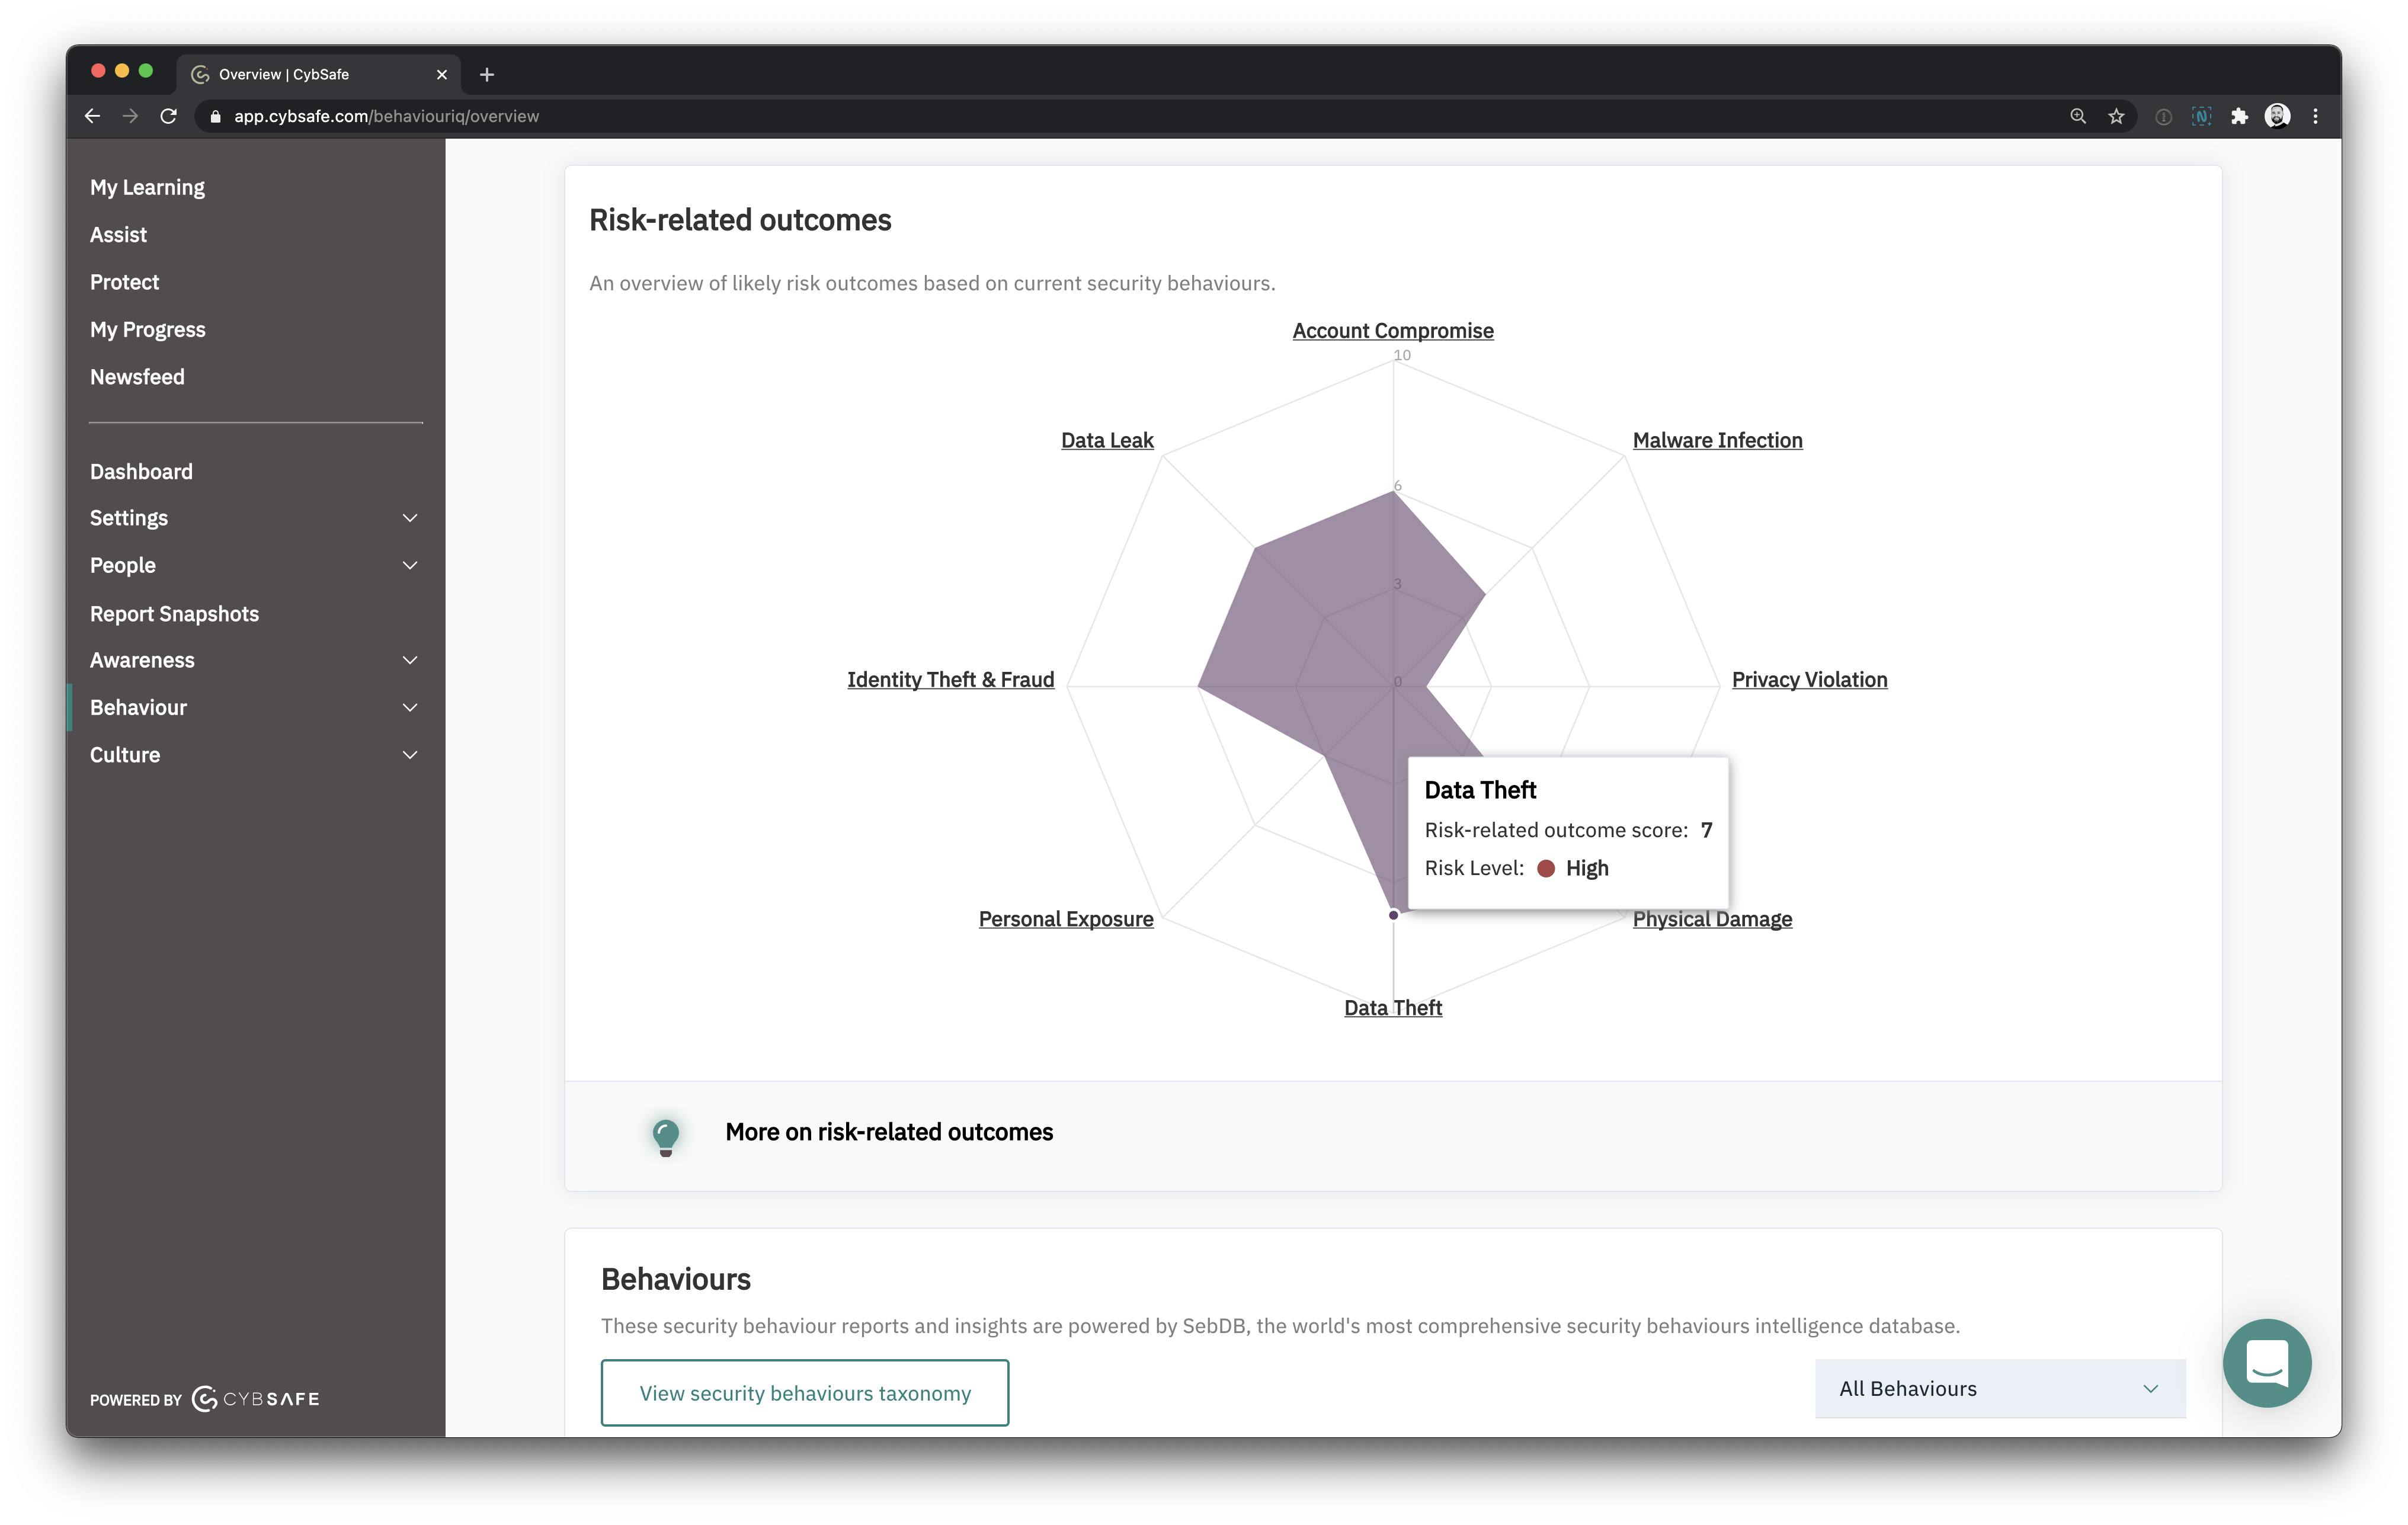
Task: Open the Chrome profile avatar
Action: (x=2278, y=116)
